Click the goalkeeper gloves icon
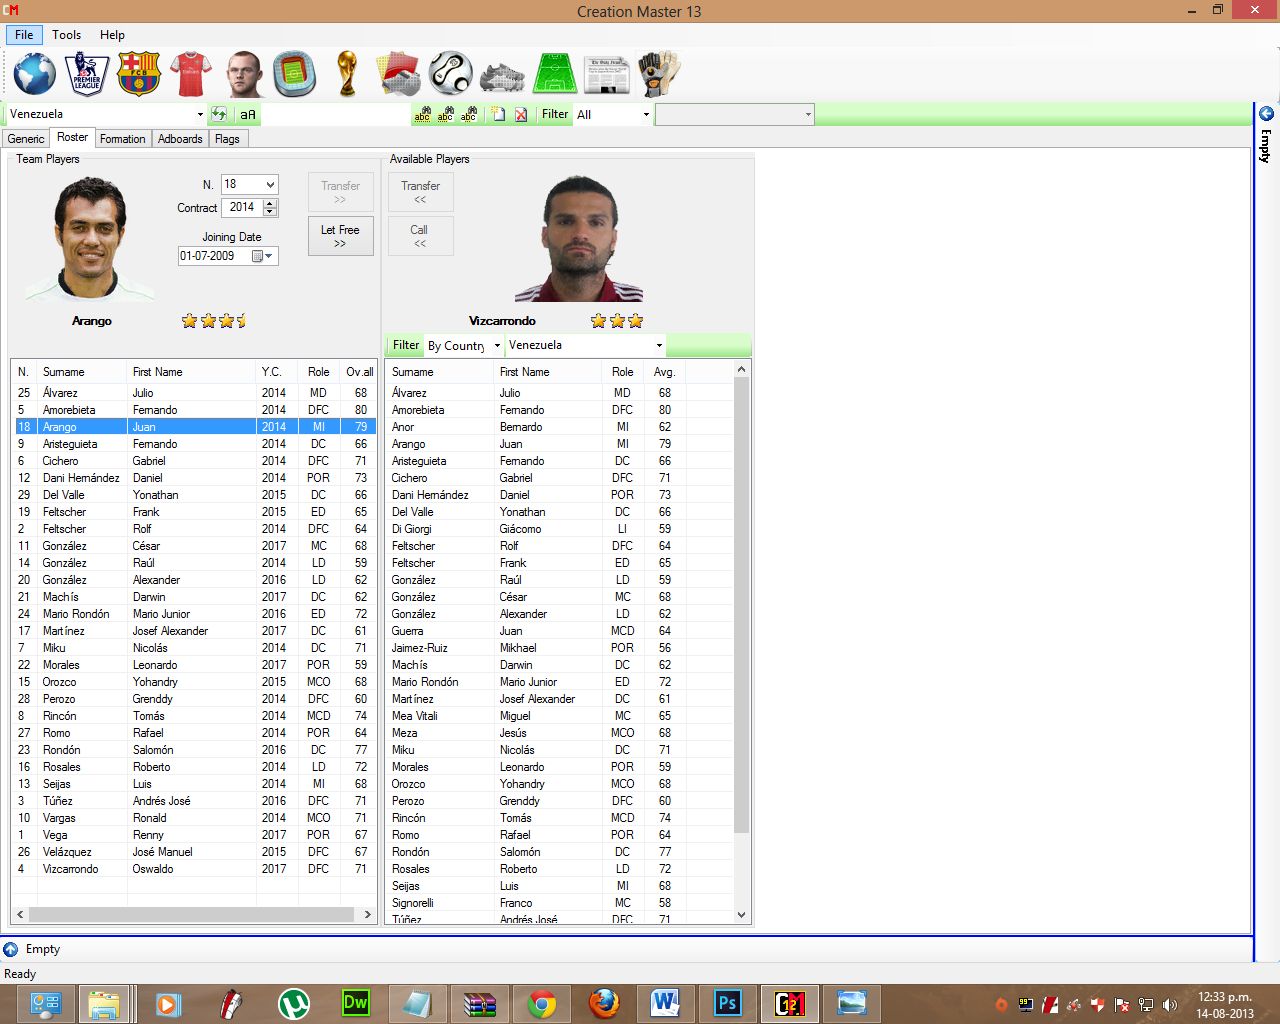The image size is (1280, 1024). (x=659, y=74)
